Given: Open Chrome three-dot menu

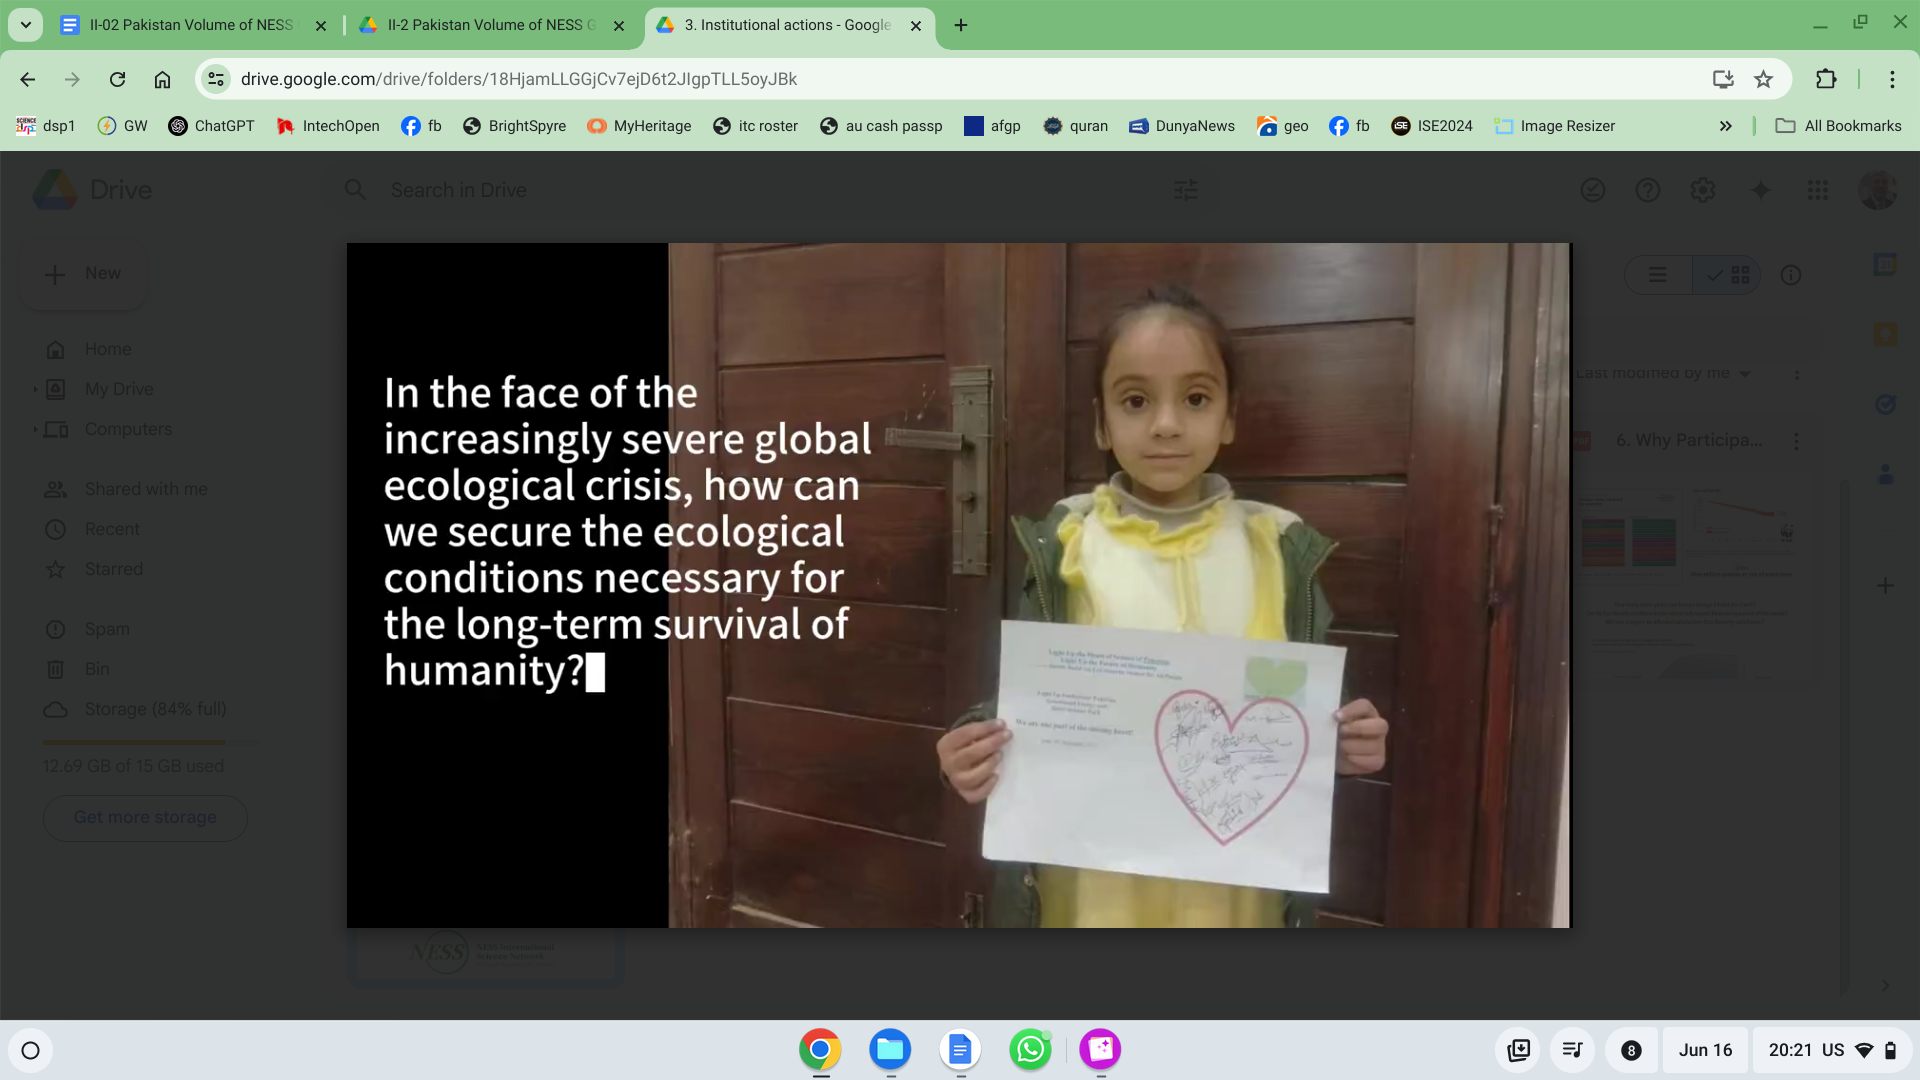Looking at the screenshot, I should pyautogui.click(x=1892, y=79).
